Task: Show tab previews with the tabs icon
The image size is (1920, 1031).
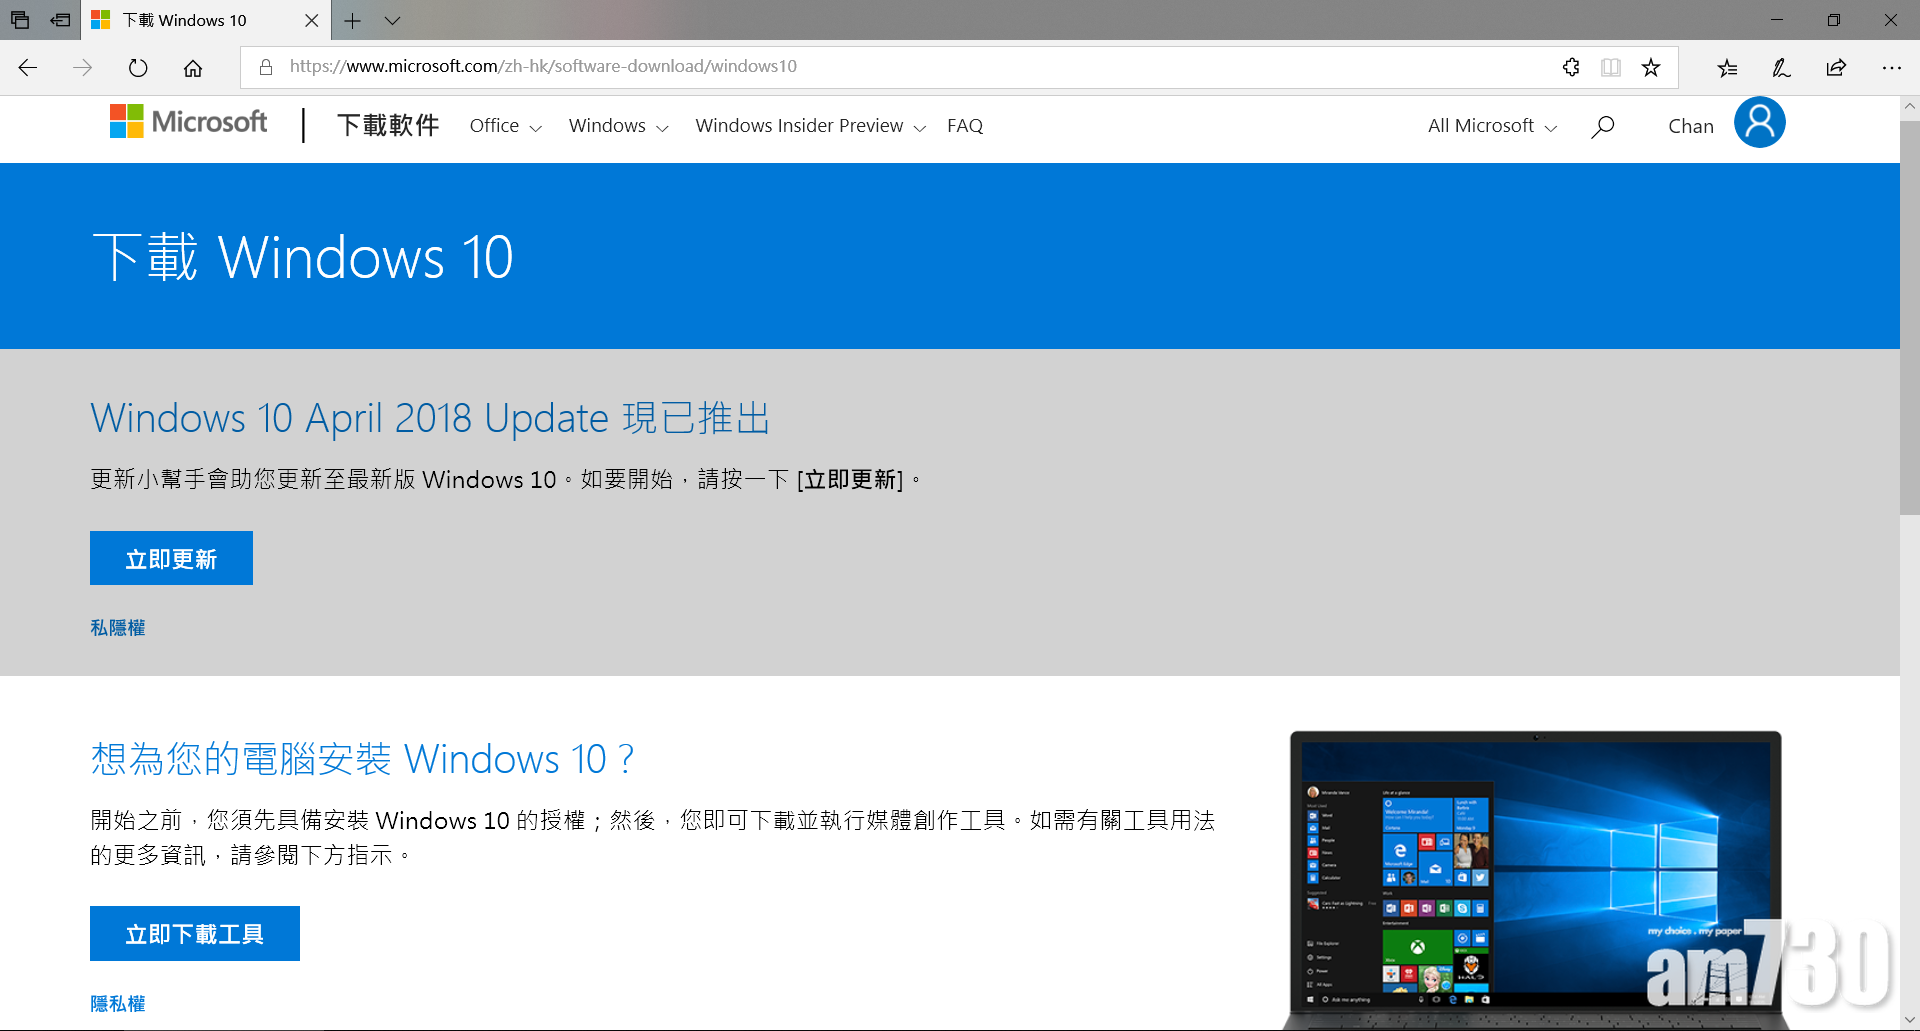Action: click(20, 20)
